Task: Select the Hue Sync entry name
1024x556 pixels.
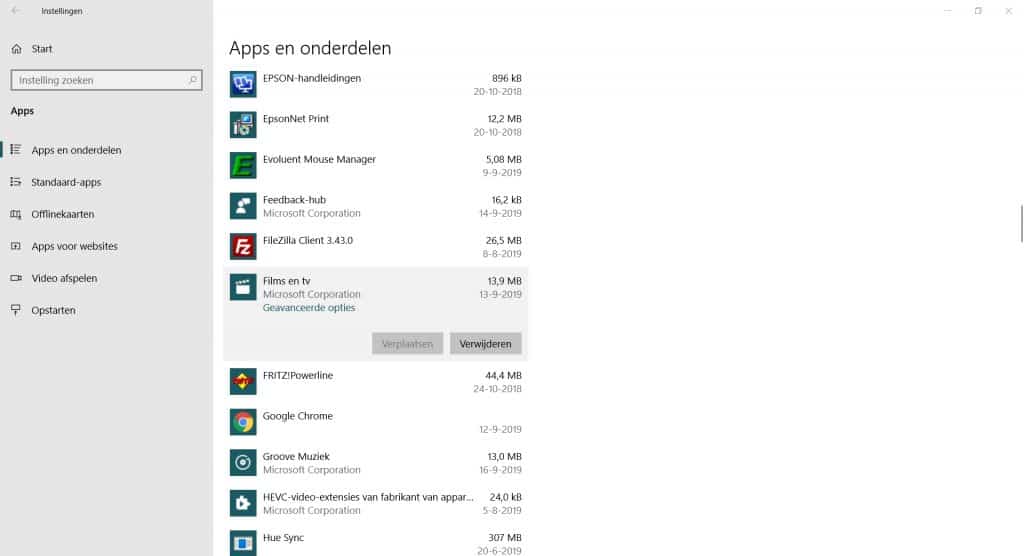Action: point(283,537)
